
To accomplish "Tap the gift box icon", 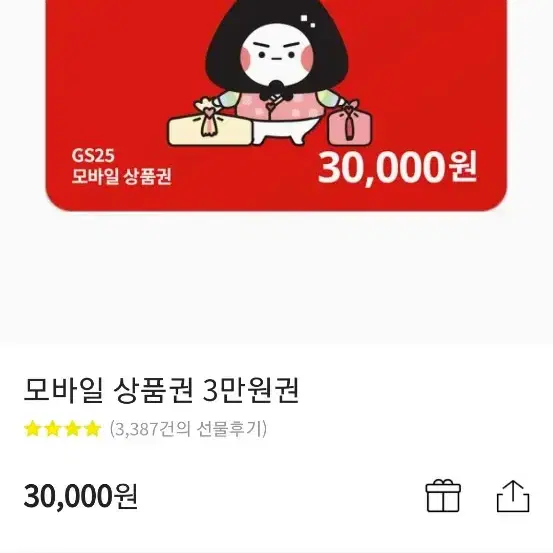I will click(443, 496).
